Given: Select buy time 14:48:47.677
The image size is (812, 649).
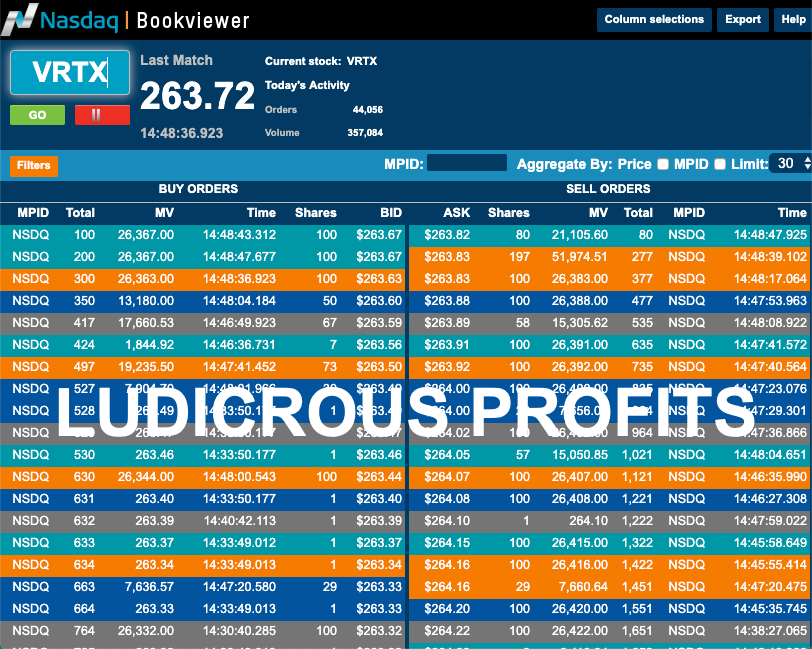Looking at the screenshot, I should (239, 257).
